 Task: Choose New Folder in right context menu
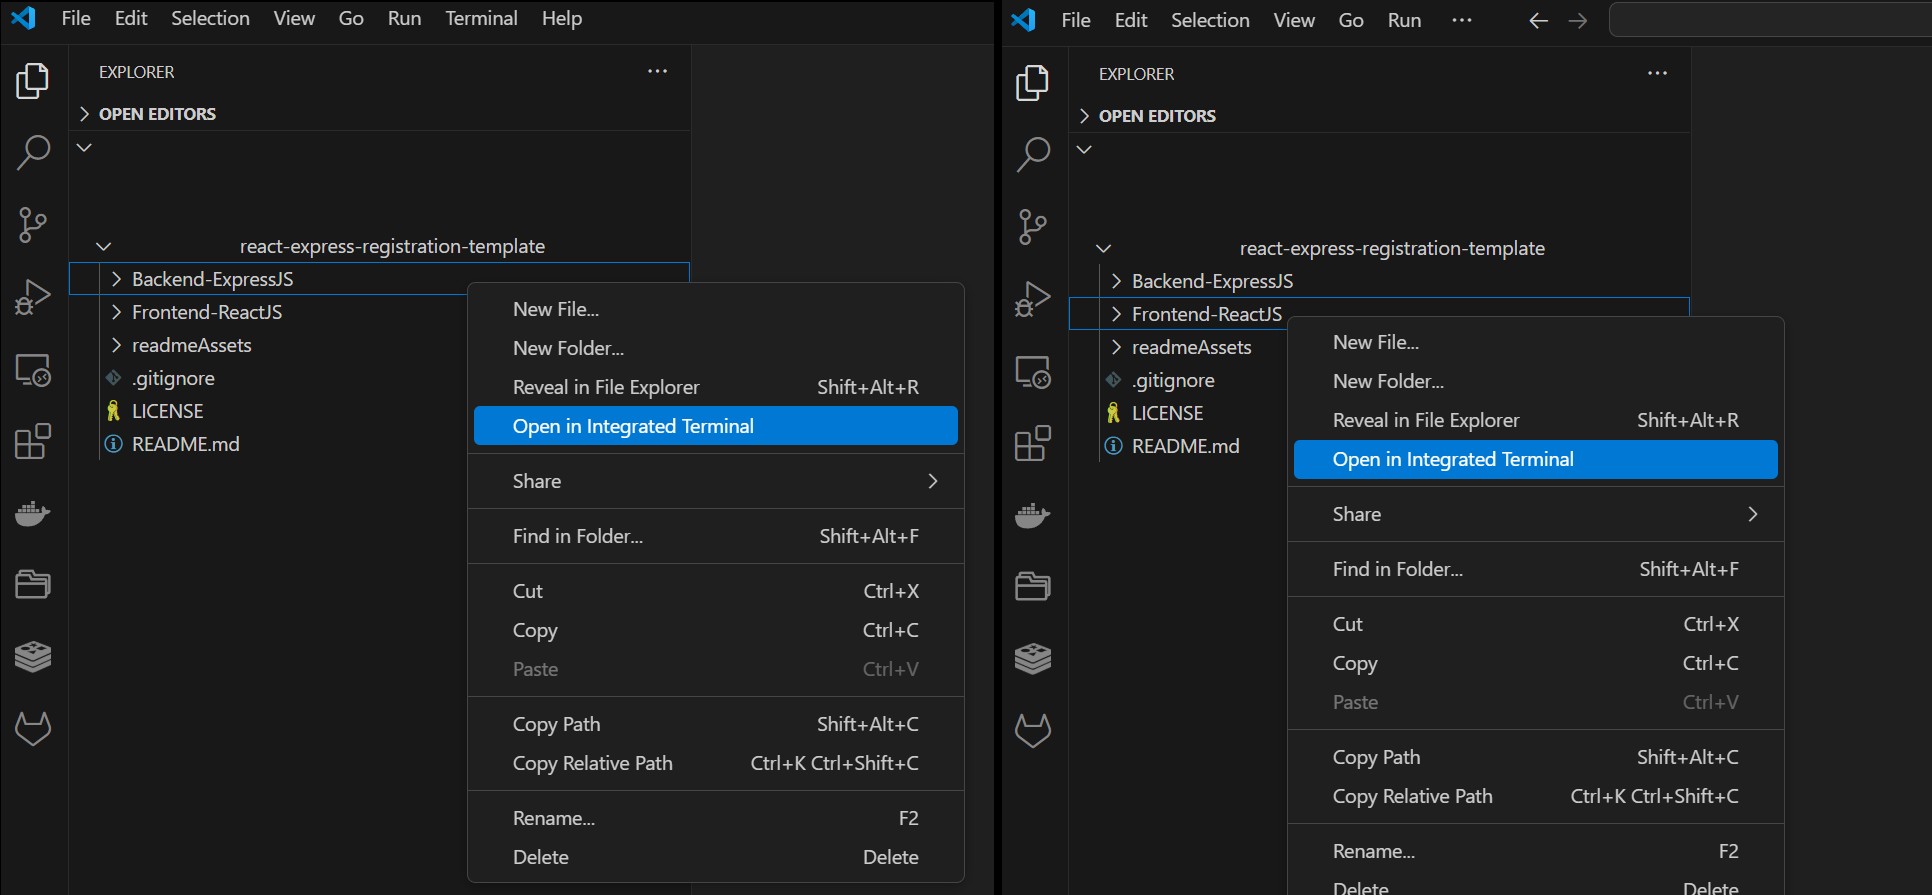click(1536, 381)
